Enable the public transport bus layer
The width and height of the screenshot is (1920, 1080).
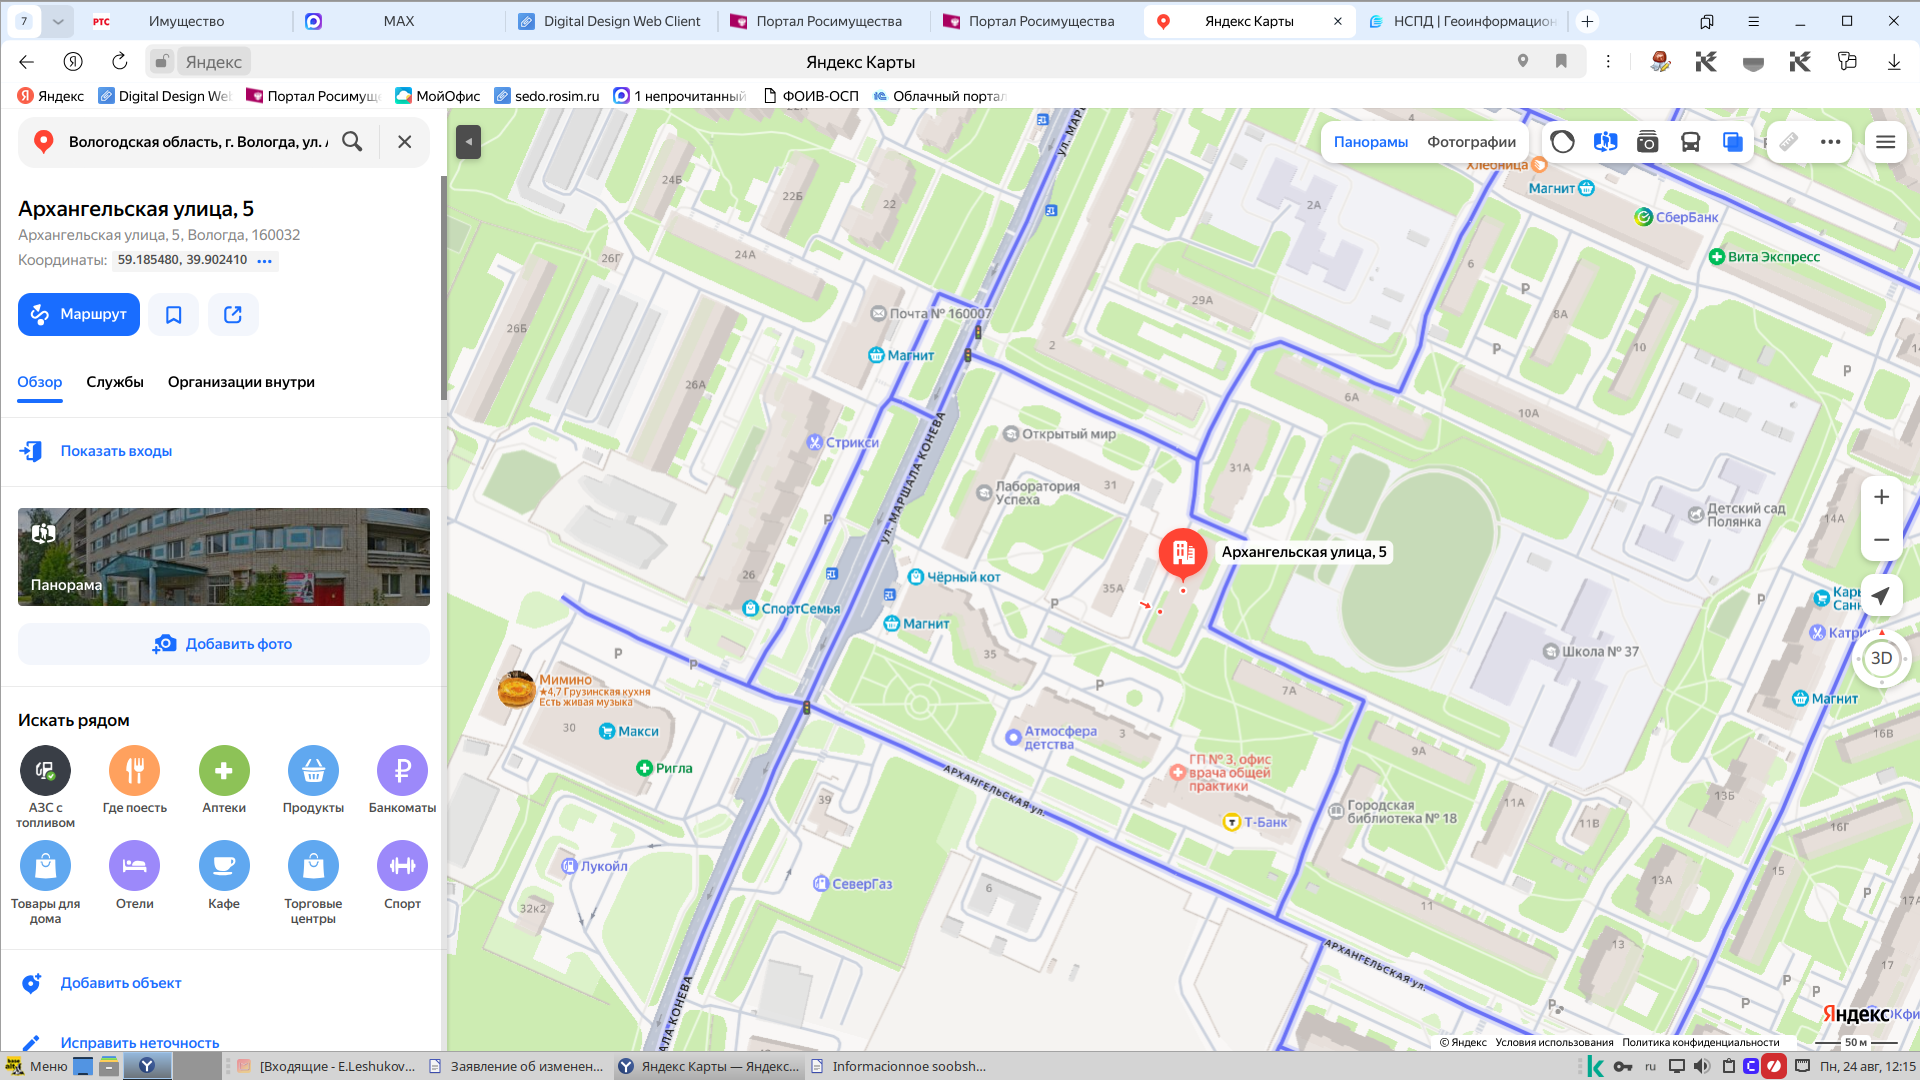pos(1690,142)
